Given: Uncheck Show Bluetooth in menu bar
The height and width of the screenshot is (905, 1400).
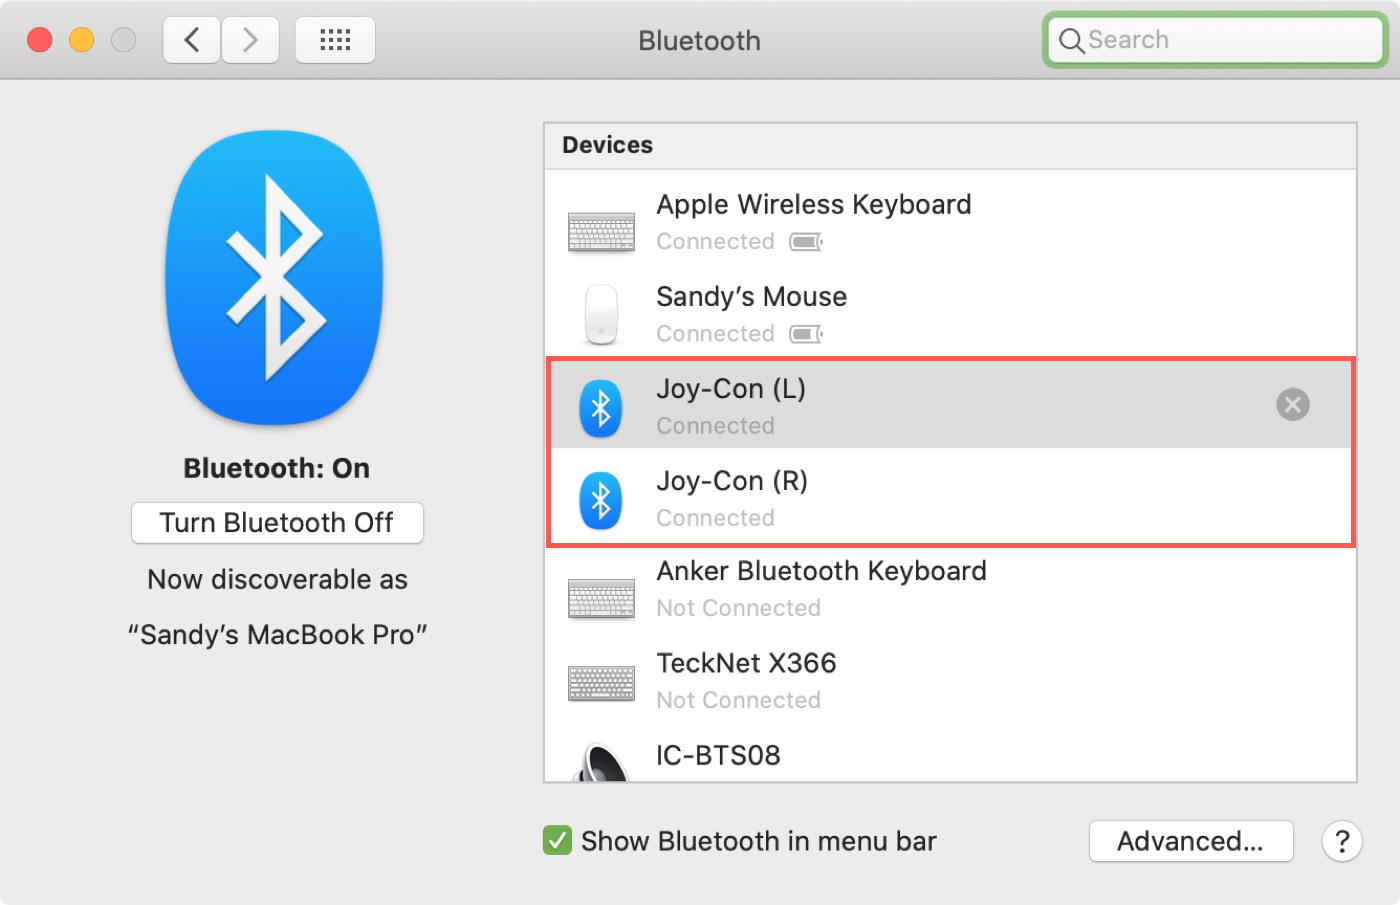Looking at the screenshot, I should click(x=557, y=841).
